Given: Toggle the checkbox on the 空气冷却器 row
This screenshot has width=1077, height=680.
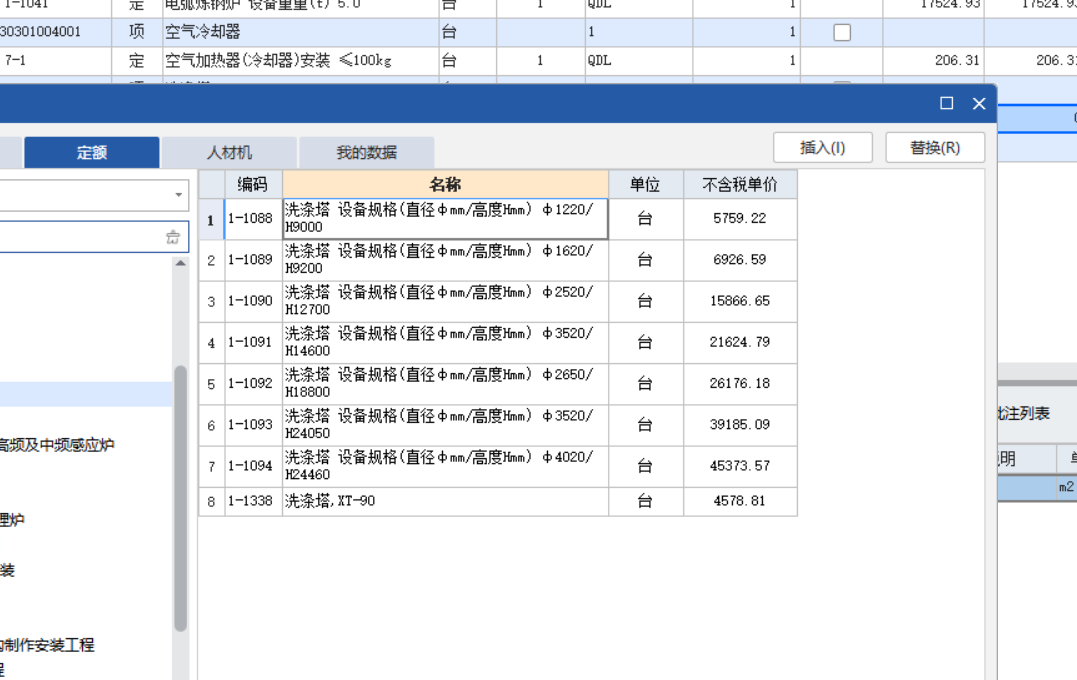Looking at the screenshot, I should pyautogui.click(x=840, y=31).
